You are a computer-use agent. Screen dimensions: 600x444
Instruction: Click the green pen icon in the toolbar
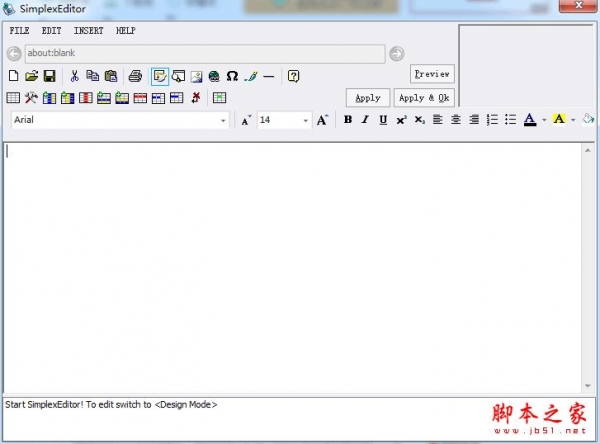[251, 76]
